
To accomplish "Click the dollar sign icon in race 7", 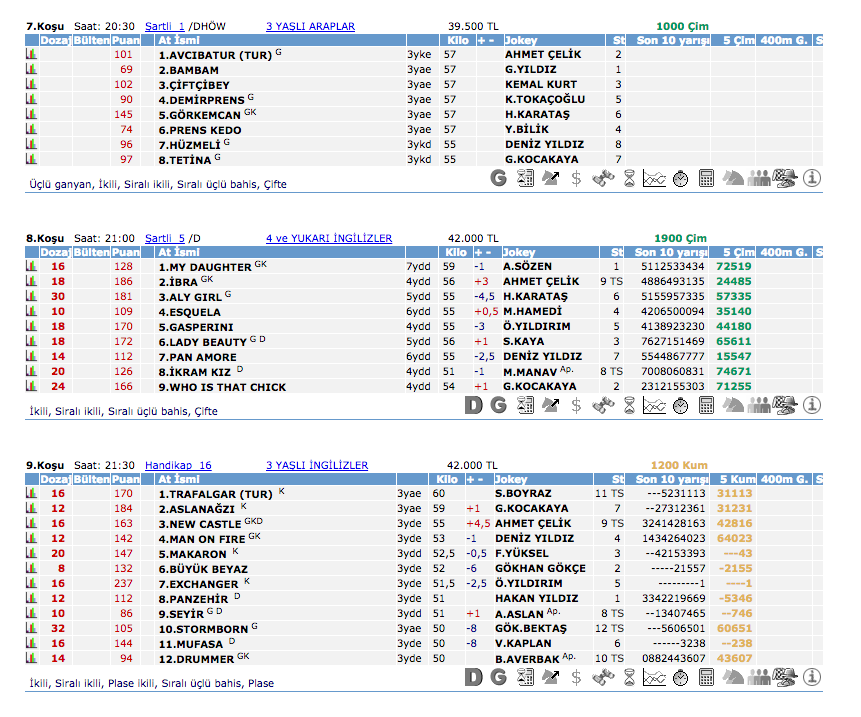I will tap(576, 178).
